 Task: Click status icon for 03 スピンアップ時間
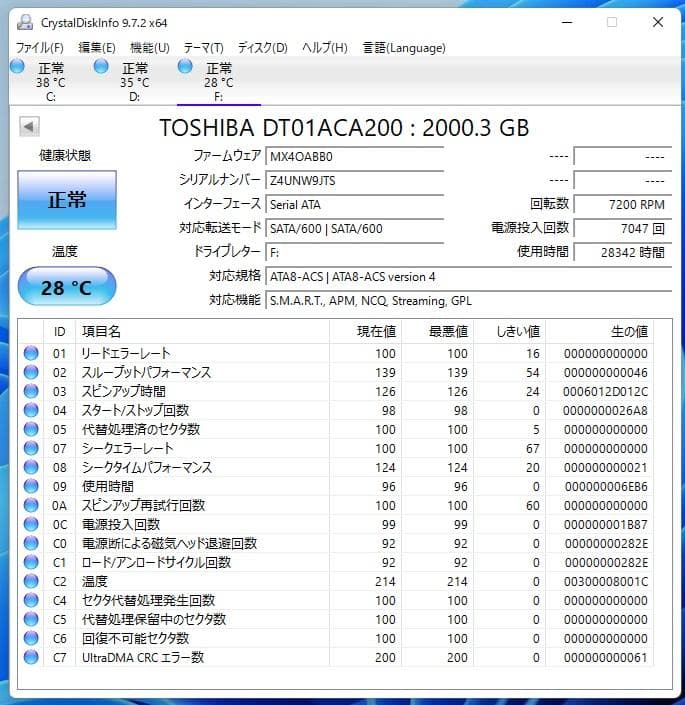click(x=31, y=391)
